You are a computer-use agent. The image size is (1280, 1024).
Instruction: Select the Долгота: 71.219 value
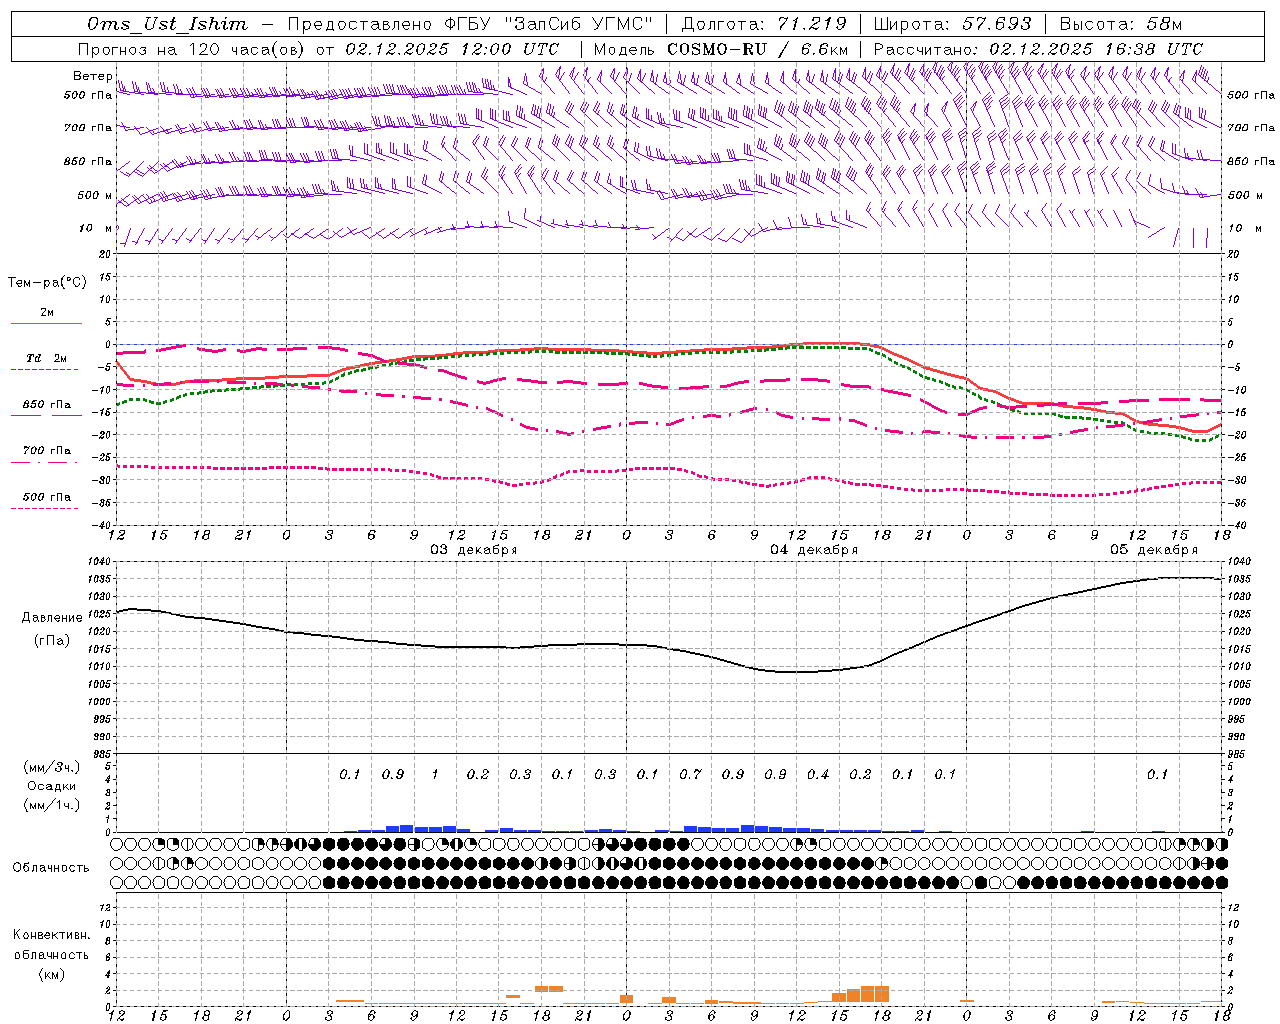tap(764, 24)
